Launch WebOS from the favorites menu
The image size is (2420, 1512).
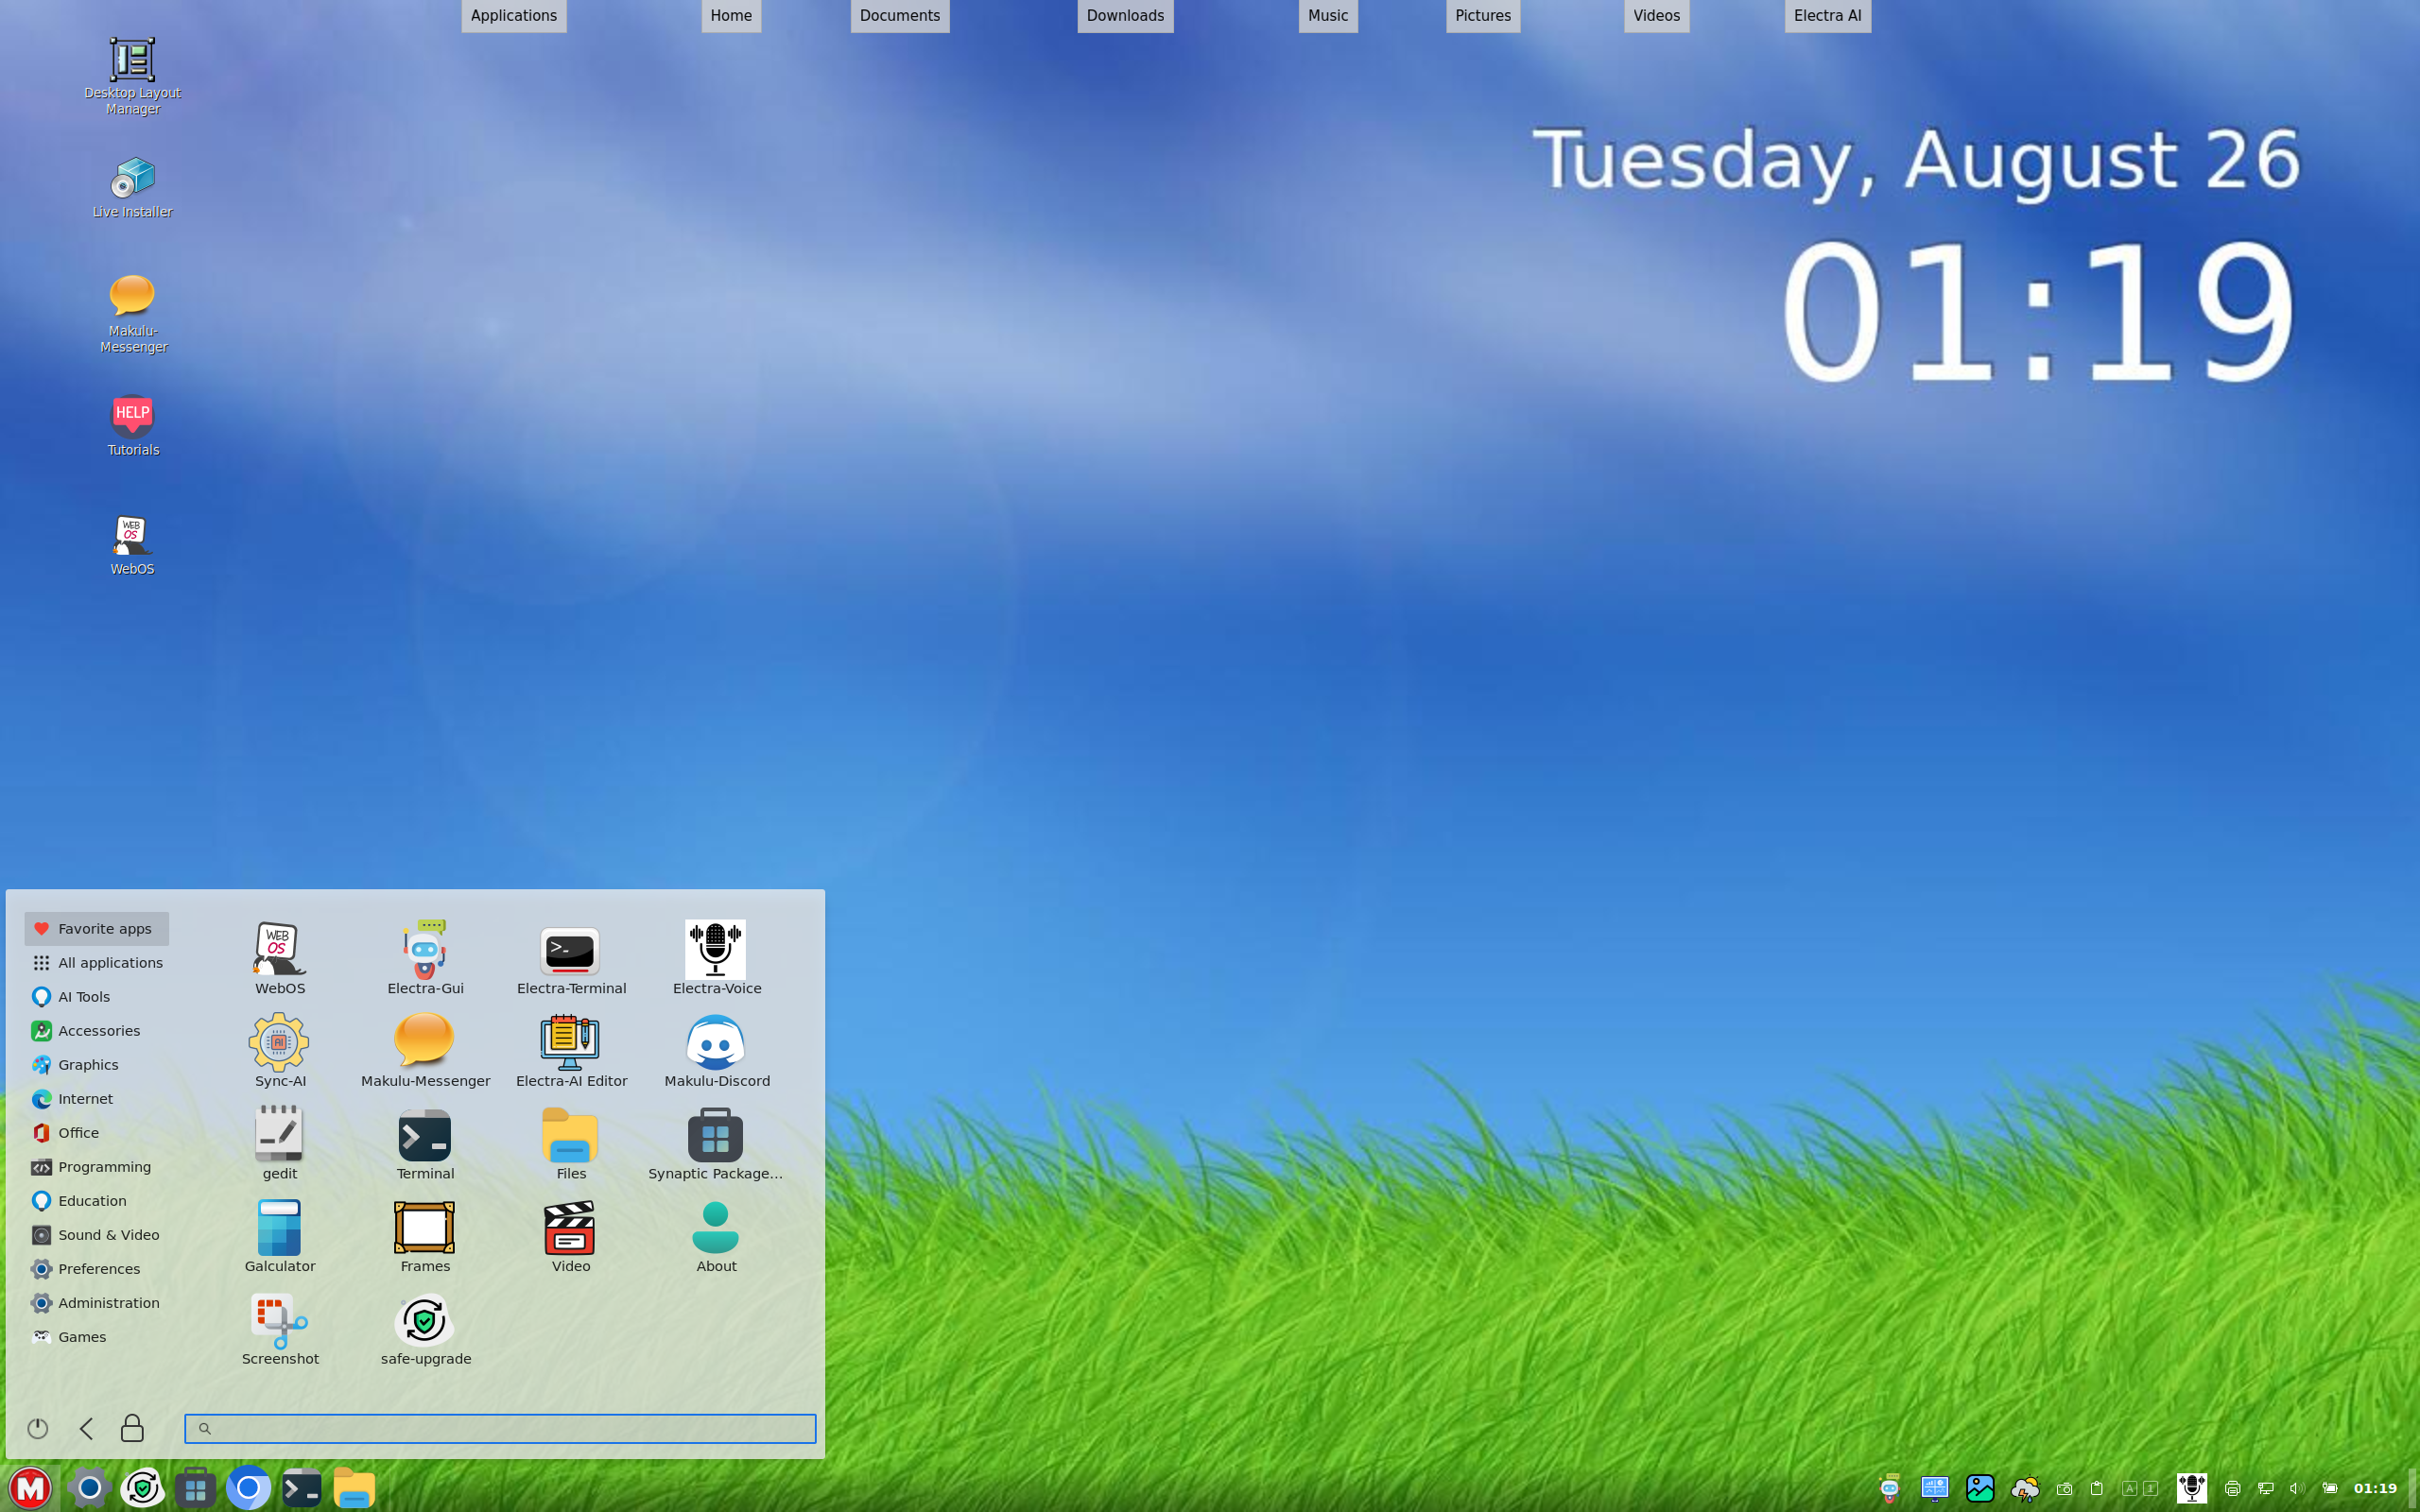coord(279,957)
